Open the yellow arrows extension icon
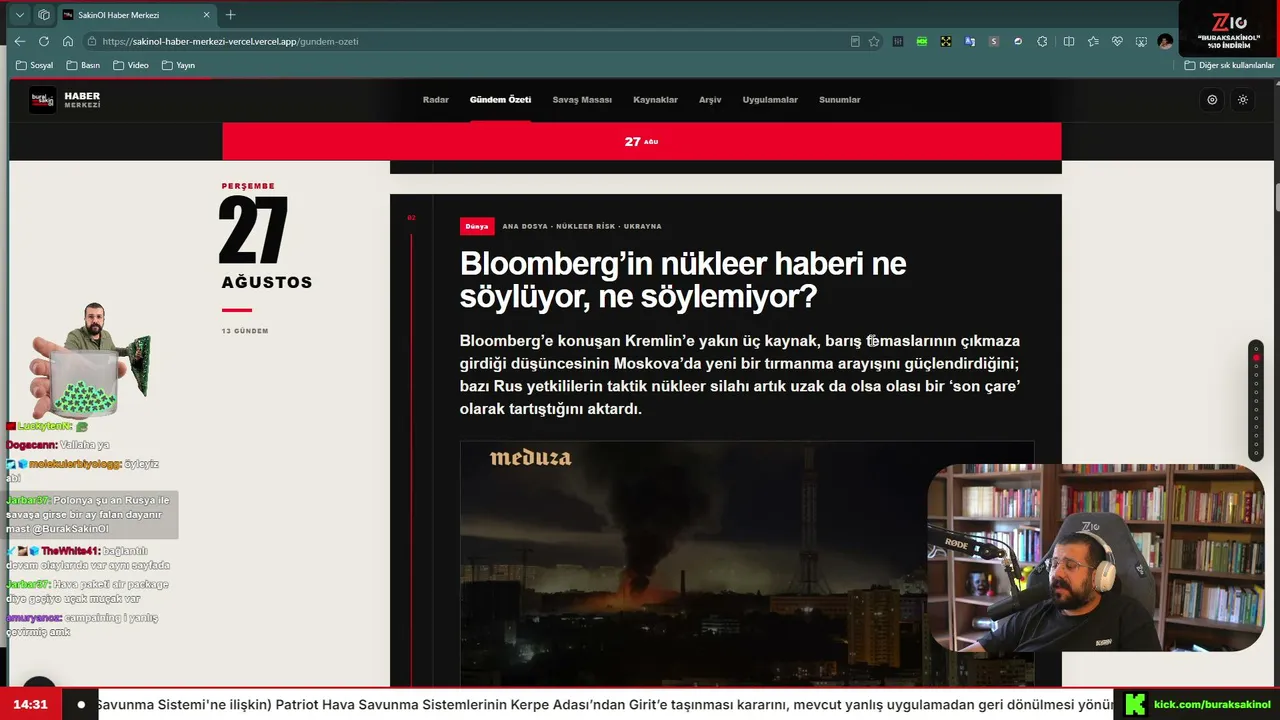1280x720 pixels. coord(946,41)
